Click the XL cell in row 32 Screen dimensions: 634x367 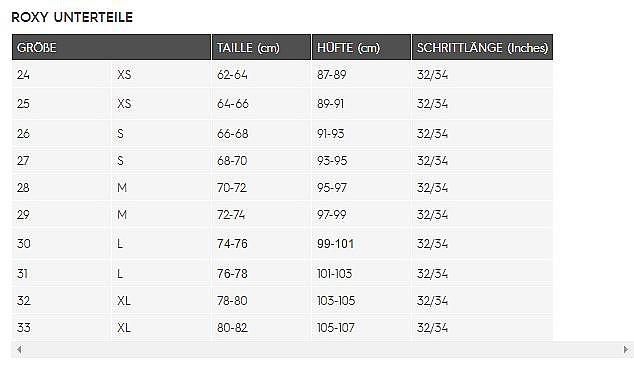pyautogui.click(x=161, y=301)
